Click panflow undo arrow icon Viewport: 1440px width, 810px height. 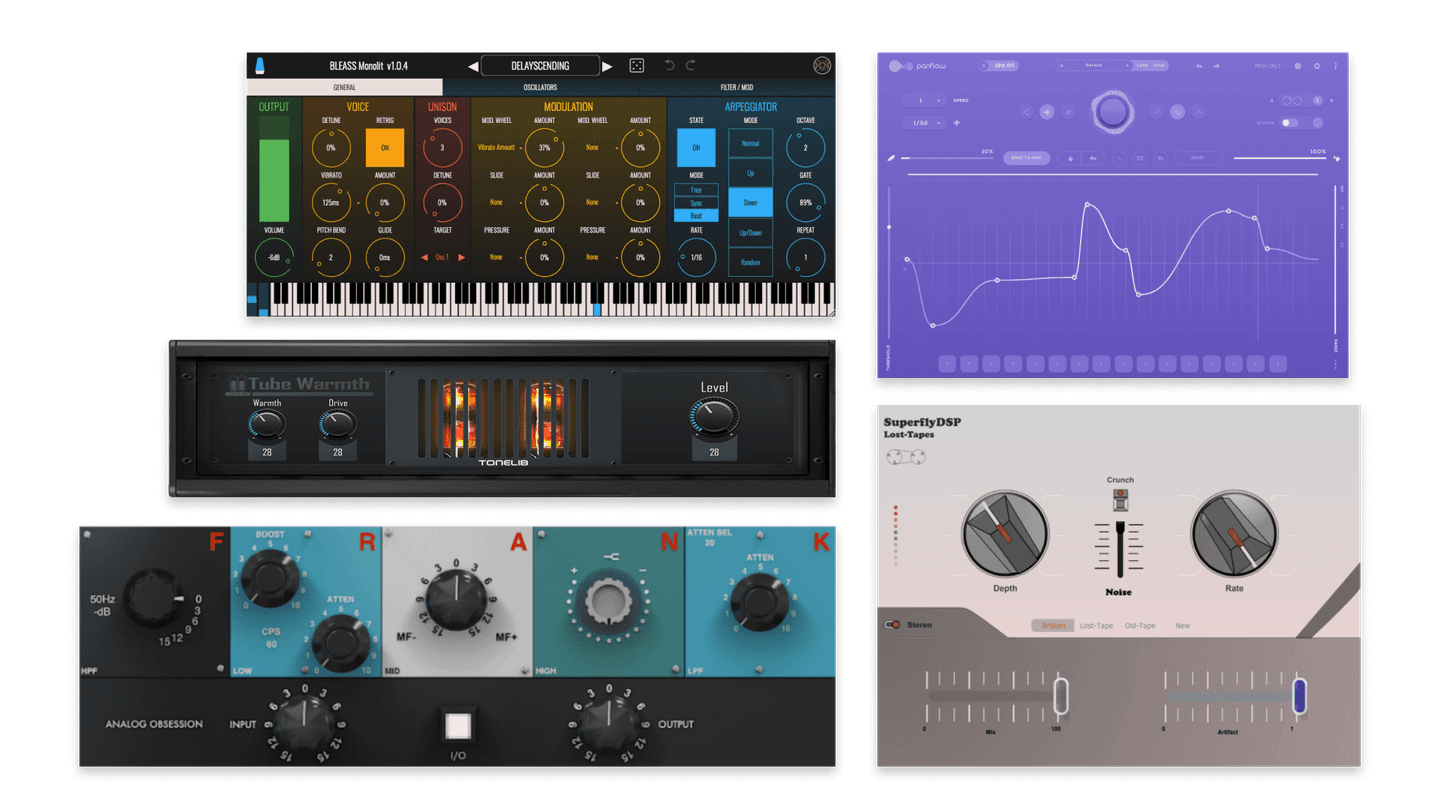click(x=1199, y=66)
